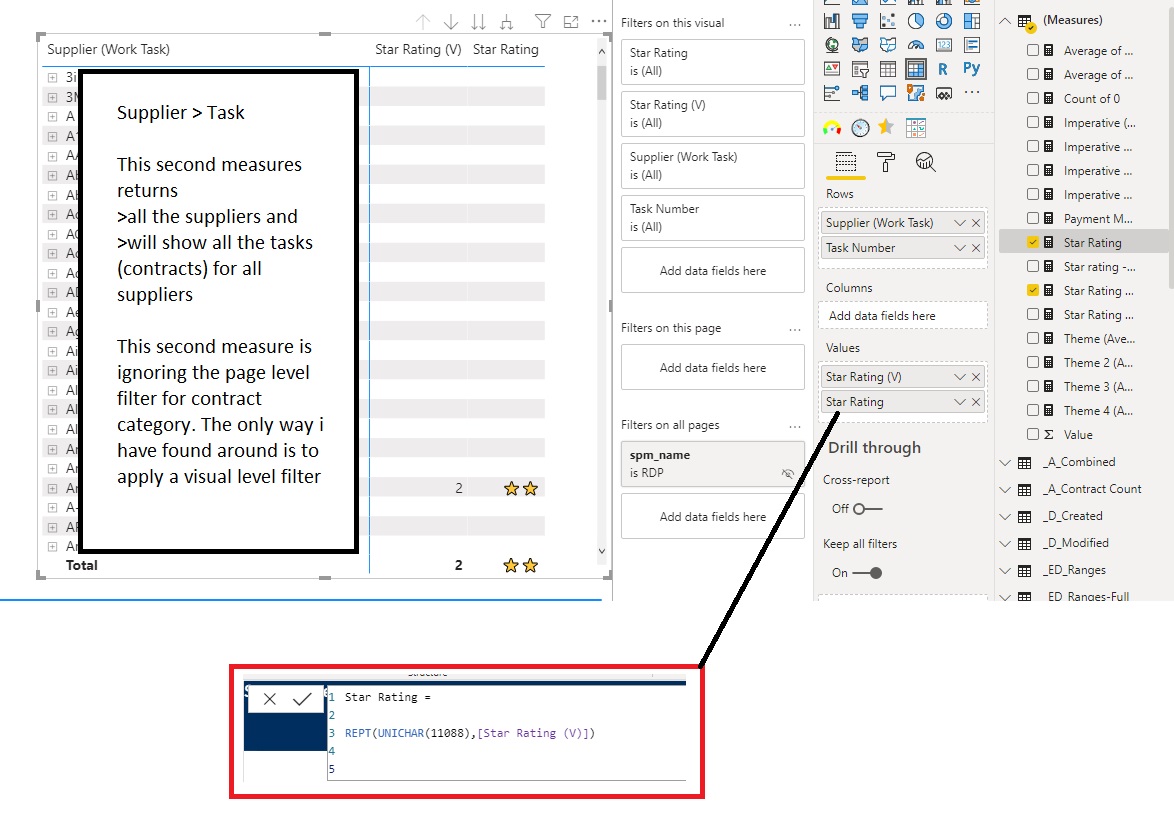This screenshot has width=1174, height=836.
Task: Switch to the Fields well tab
Action: pyautogui.click(x=845, y=162)
